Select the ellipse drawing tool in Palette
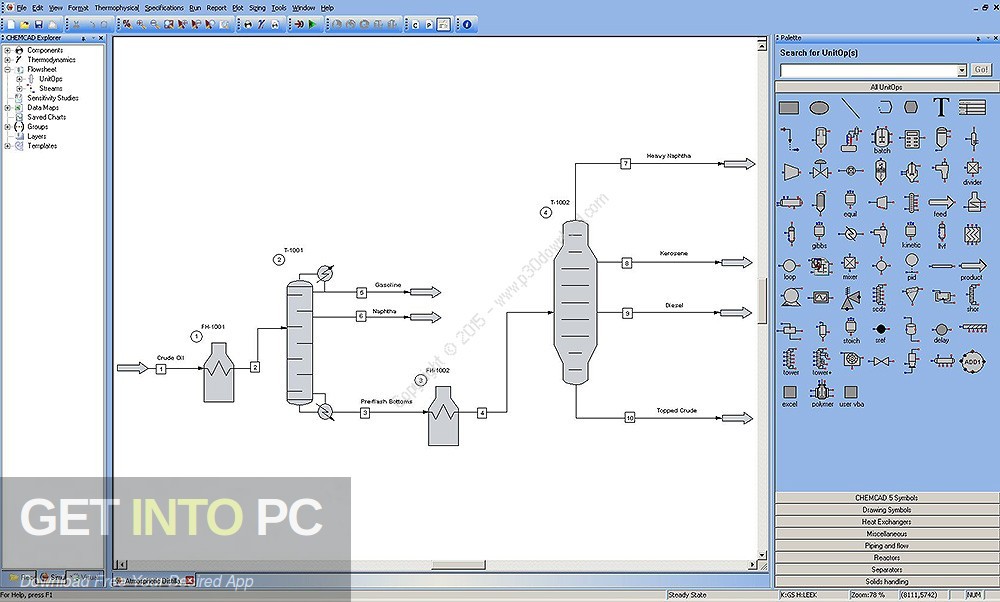 (819, 108)
